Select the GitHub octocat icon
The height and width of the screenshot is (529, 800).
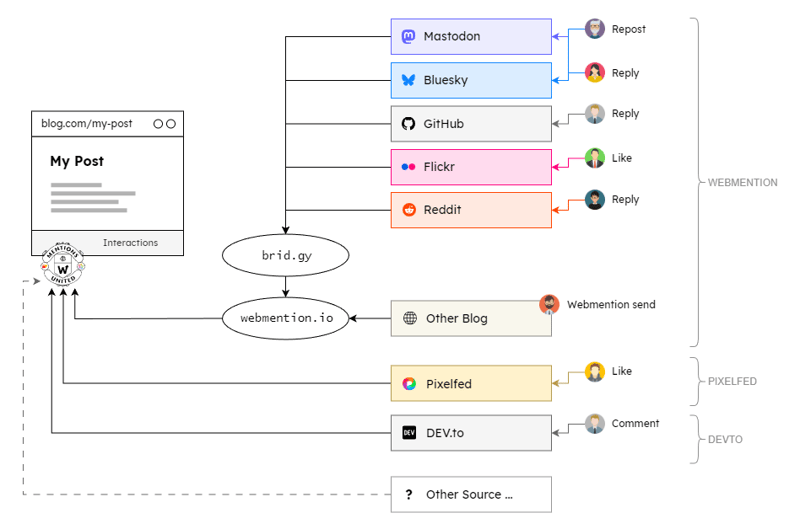(x=408, y=124)
